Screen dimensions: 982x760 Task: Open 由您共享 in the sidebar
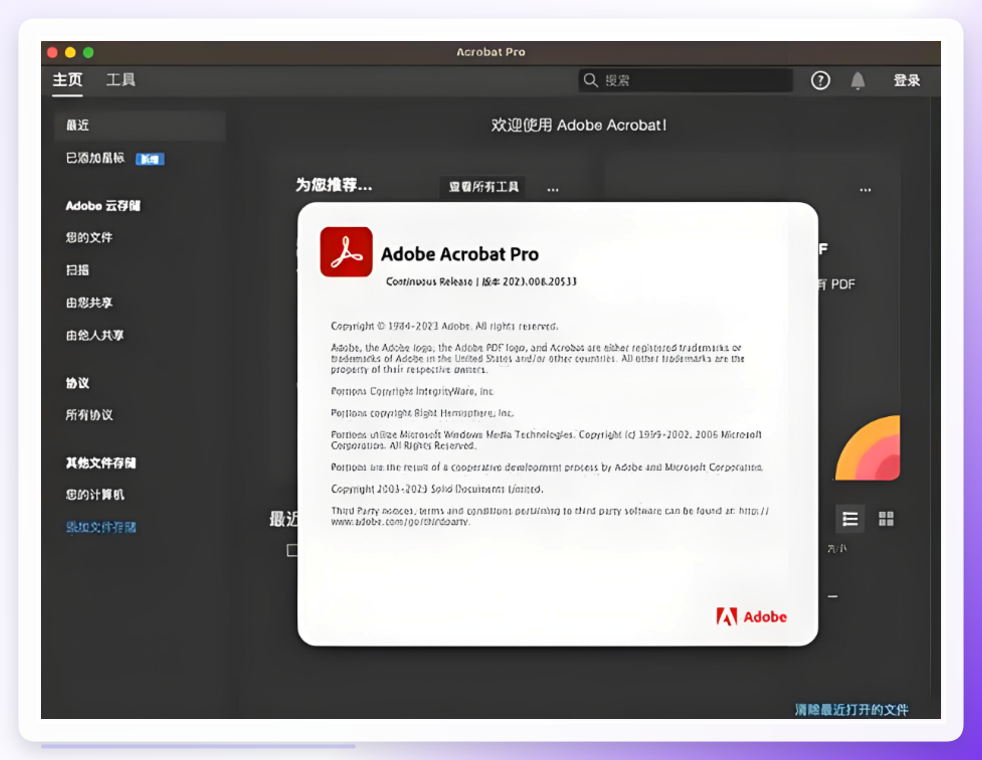pyautogui.click(x=89, y=303)
